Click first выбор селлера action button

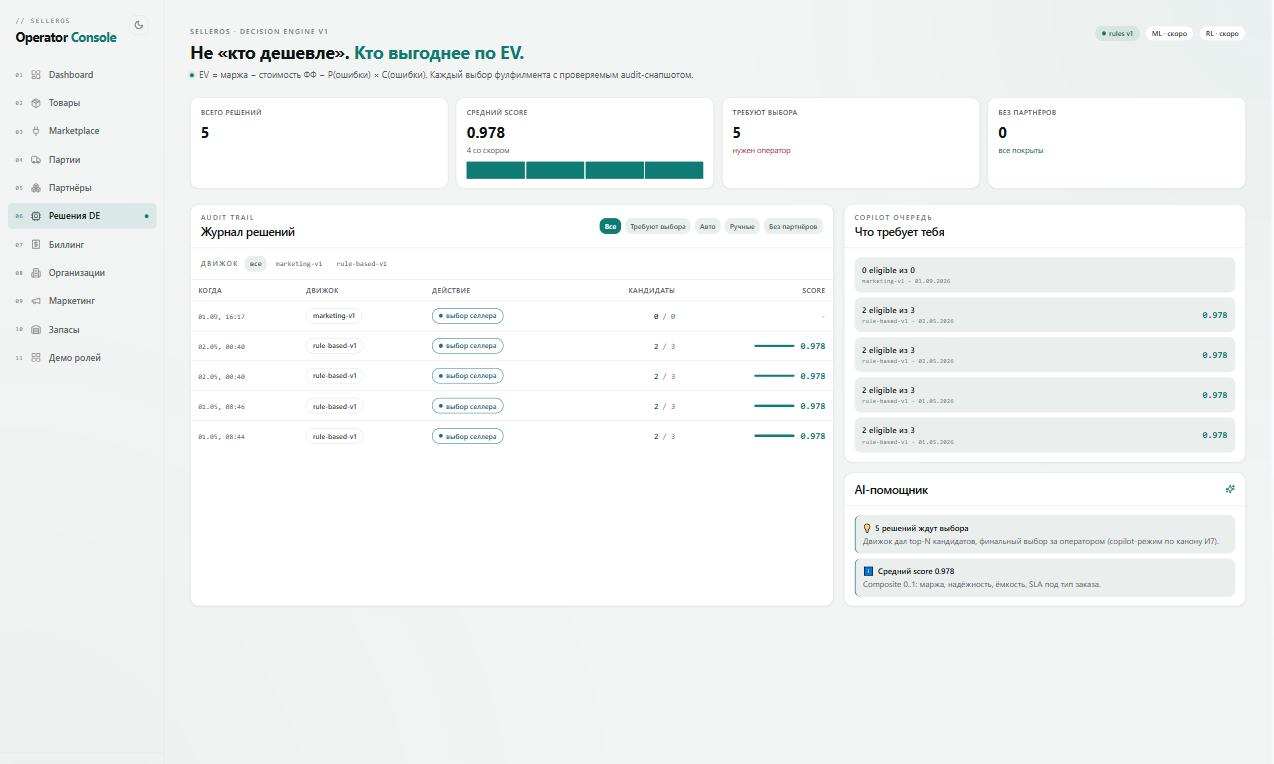coord(467,316)
